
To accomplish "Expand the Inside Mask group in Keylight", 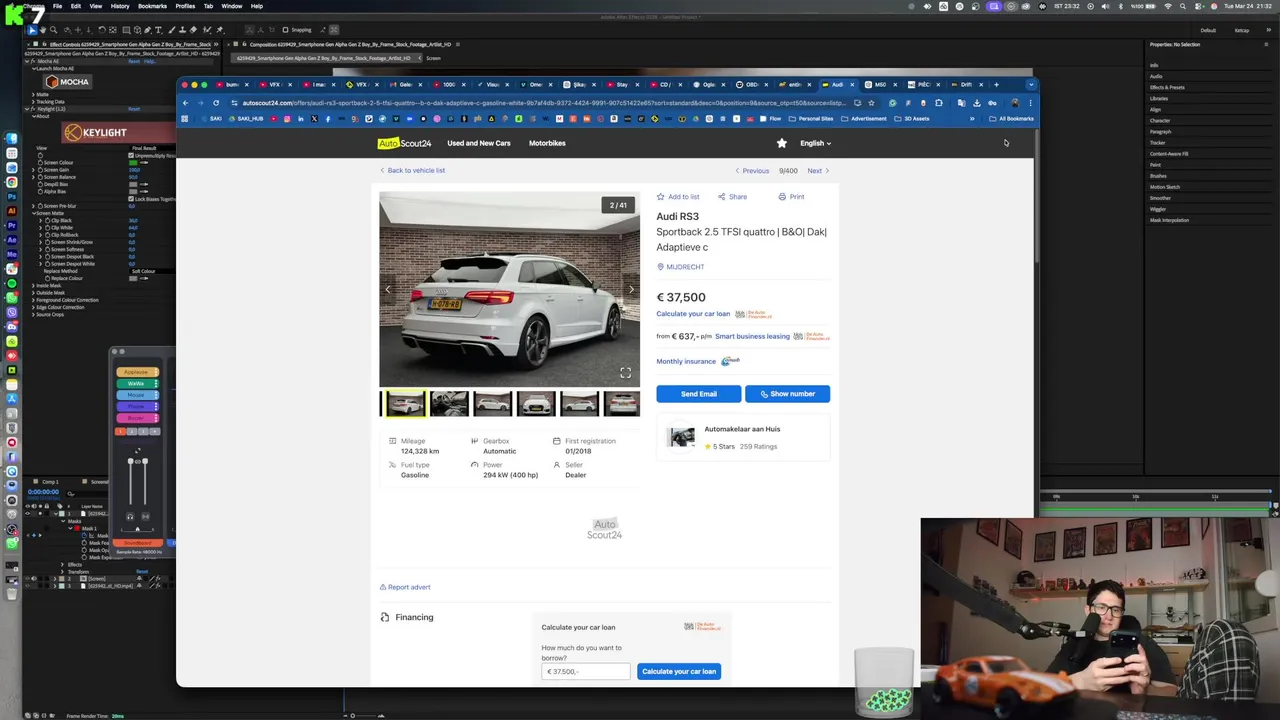I will tap(33, 285).
